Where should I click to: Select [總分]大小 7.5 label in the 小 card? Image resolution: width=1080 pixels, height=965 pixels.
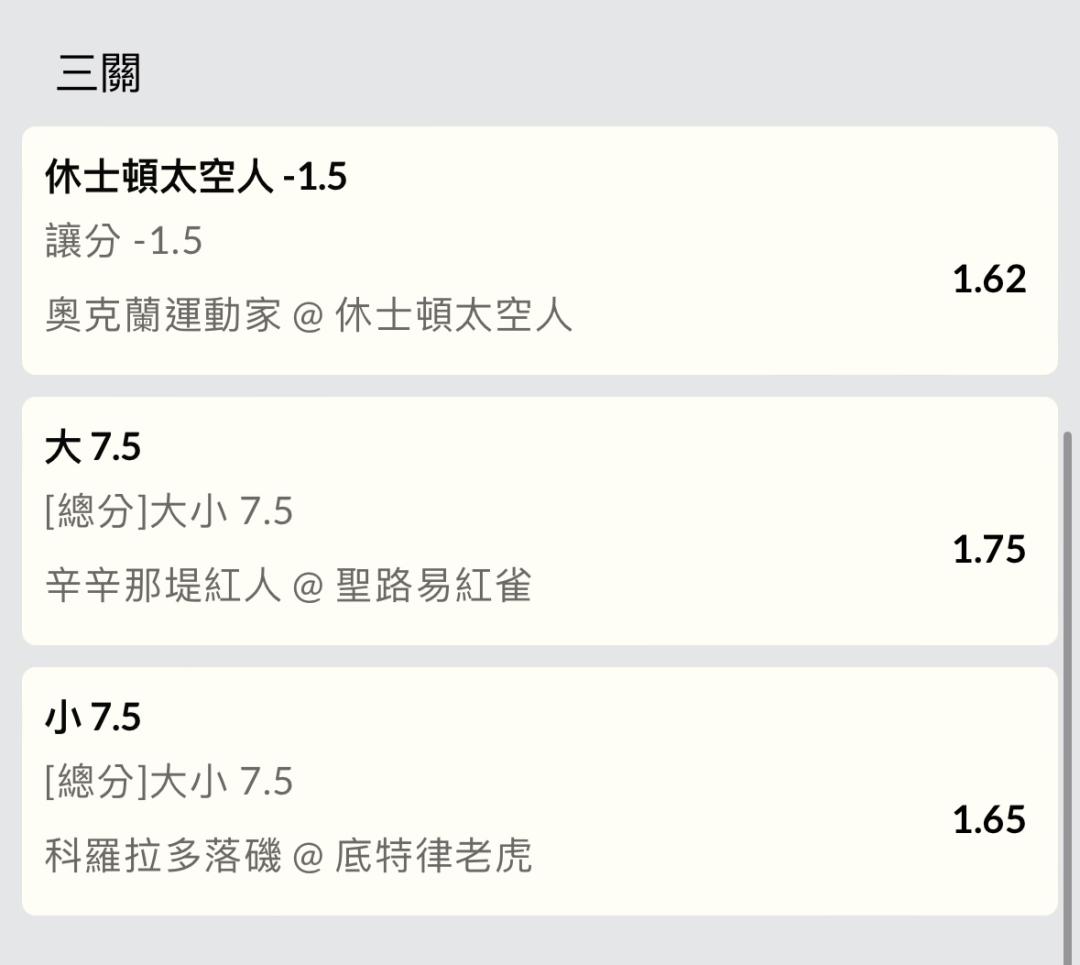click(x=169, y=781)
